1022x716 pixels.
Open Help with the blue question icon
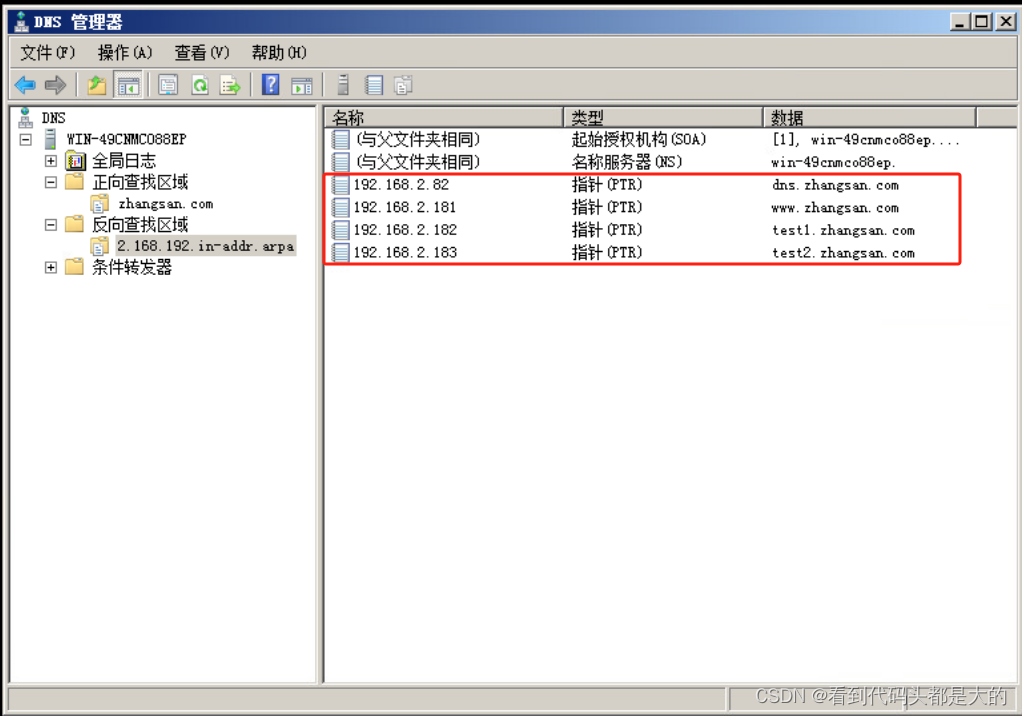[270, 85]
